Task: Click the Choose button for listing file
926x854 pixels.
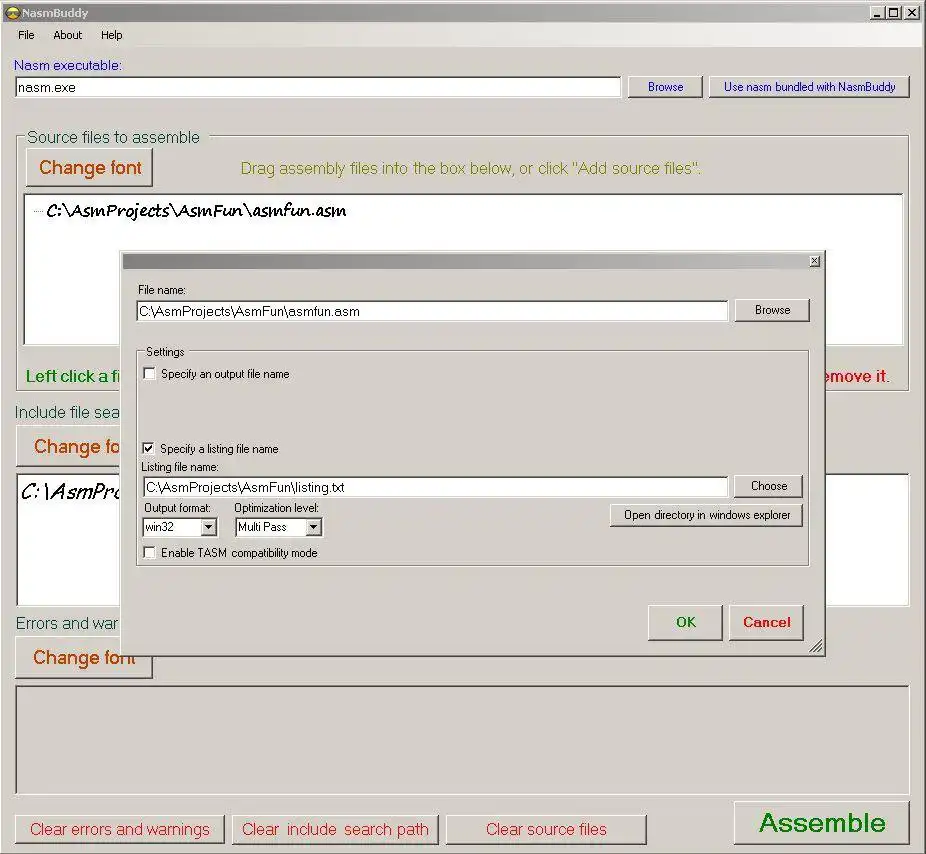Action: point(768,486)
